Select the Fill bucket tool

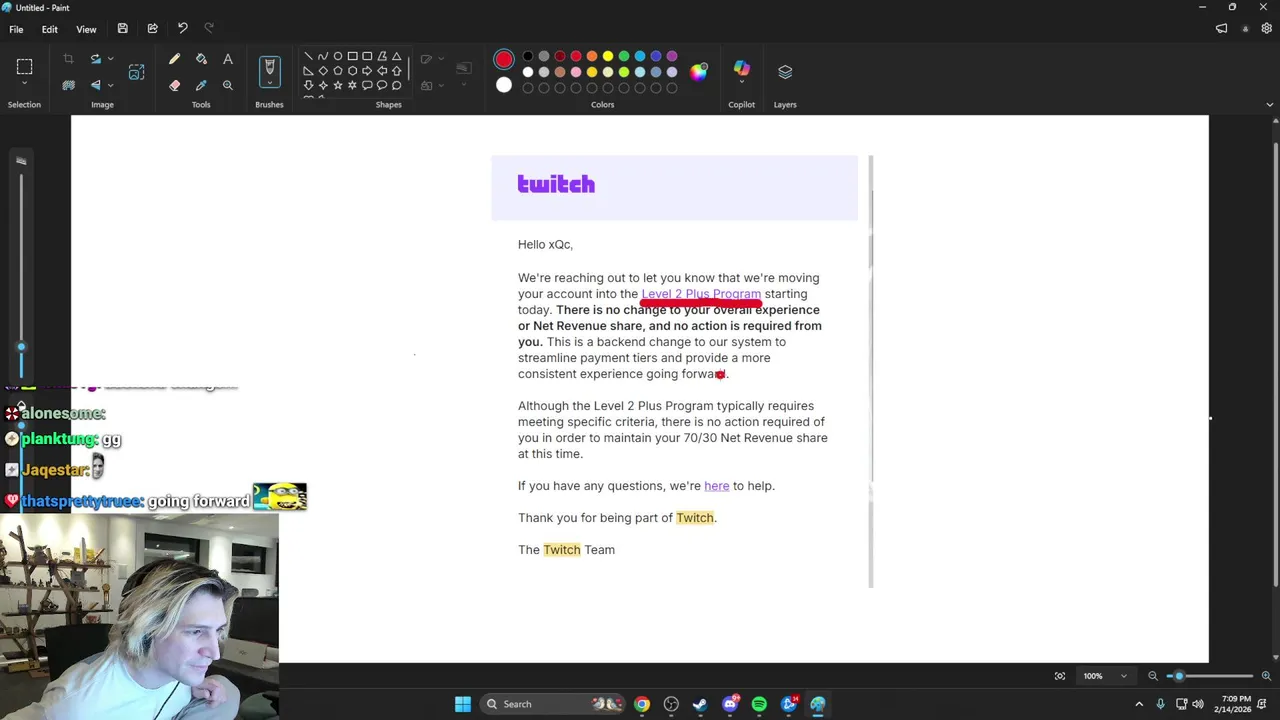click(x=201, y=60)
